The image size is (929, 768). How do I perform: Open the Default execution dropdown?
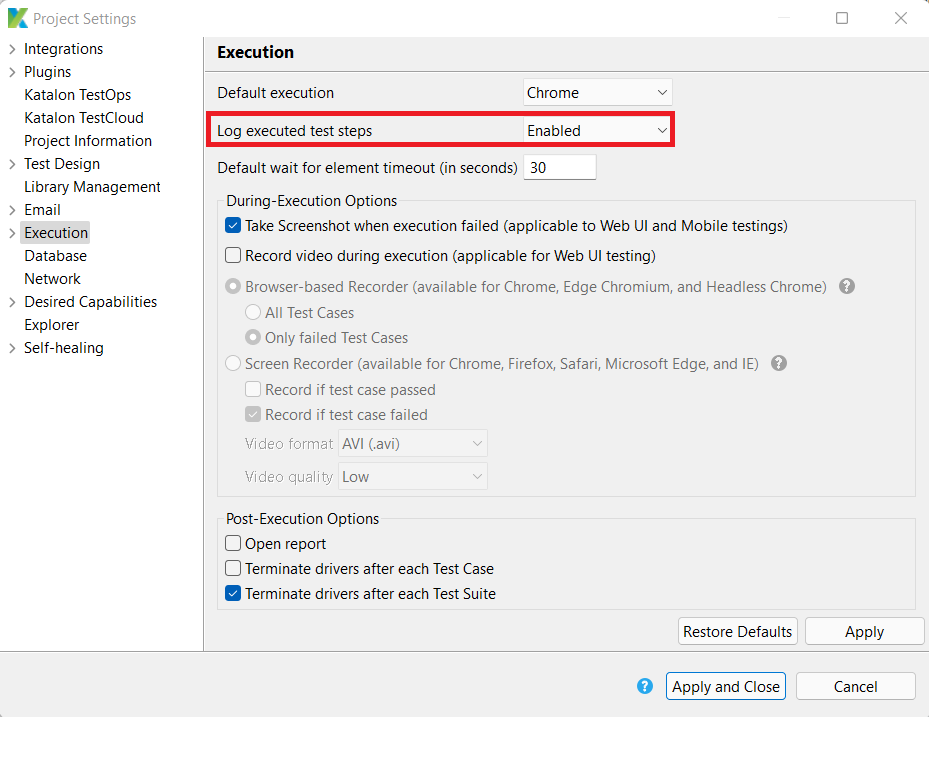point(598,93)
